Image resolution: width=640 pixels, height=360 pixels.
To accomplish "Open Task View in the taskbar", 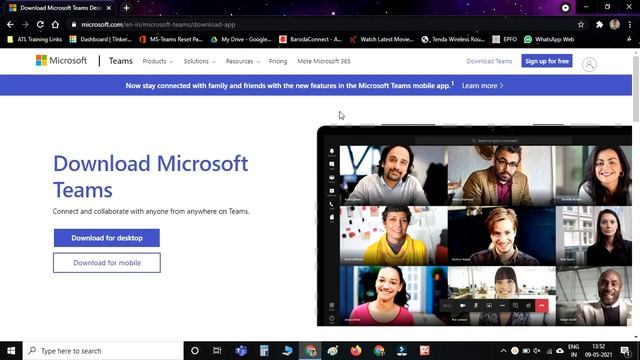I will tap(217, 351).
